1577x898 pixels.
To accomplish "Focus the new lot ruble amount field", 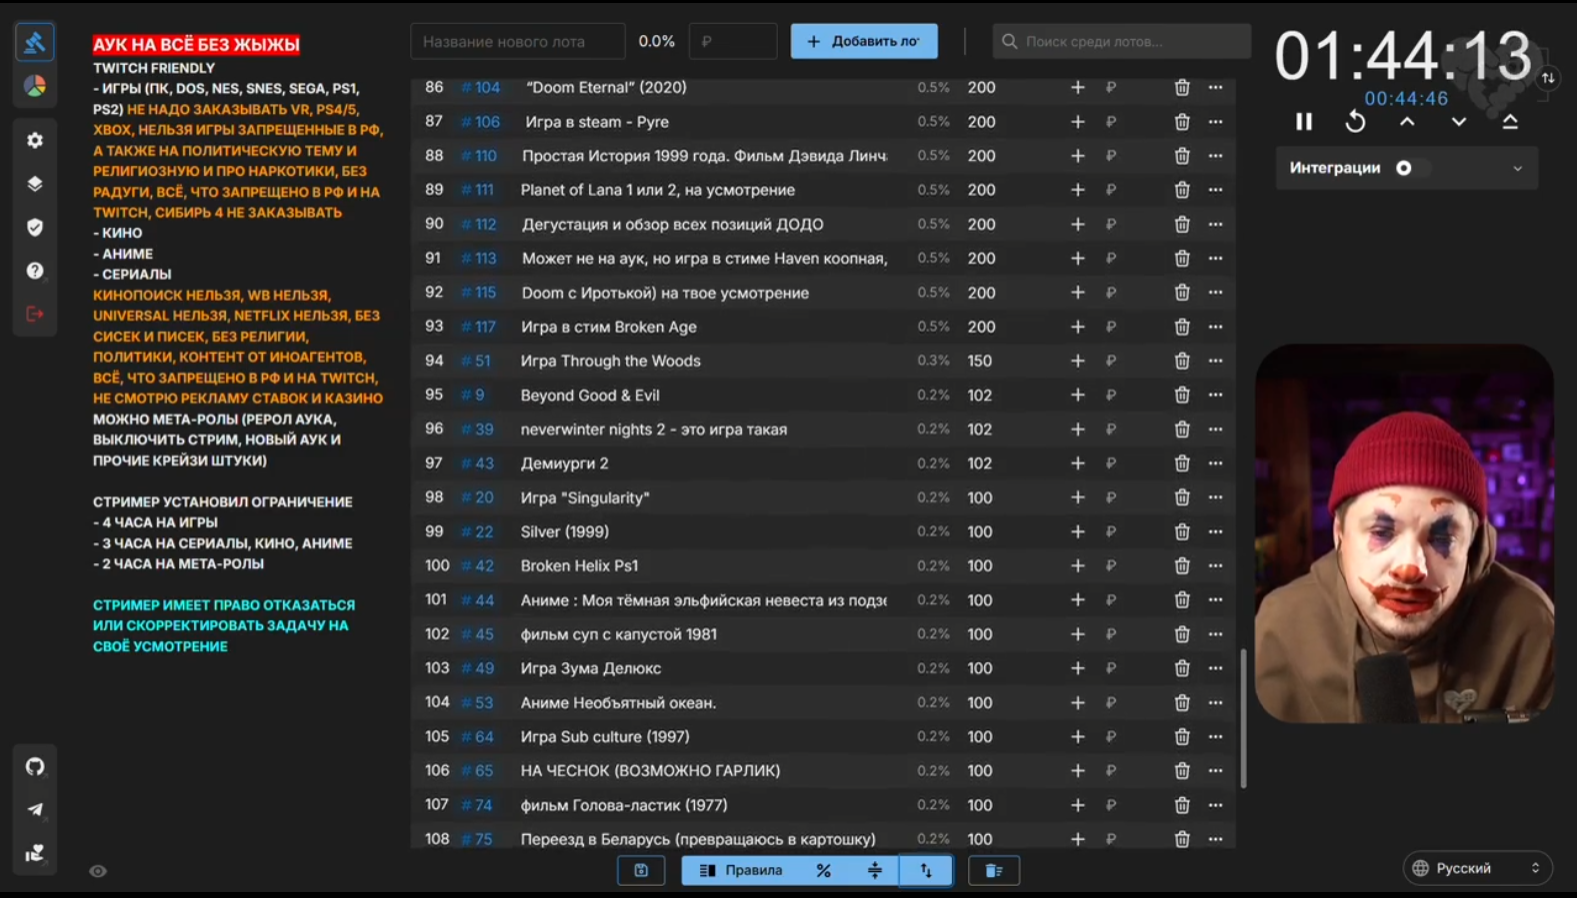I will 733,42.
